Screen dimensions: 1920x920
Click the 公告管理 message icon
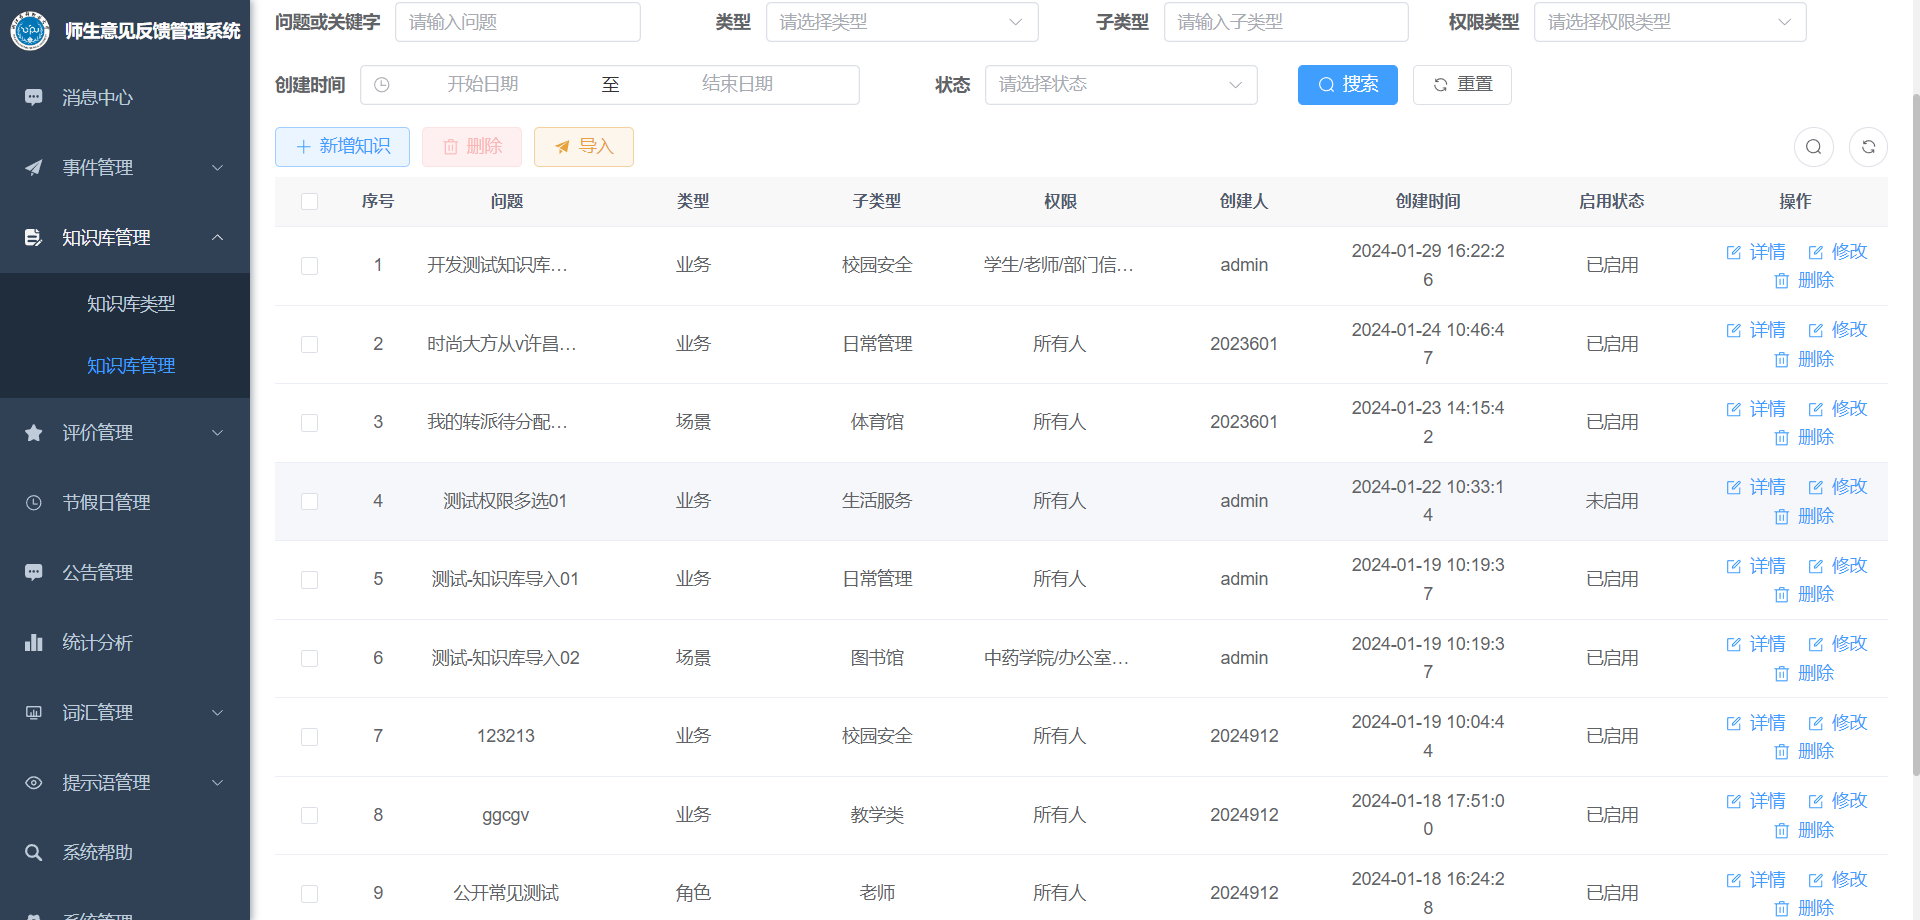pos(34,572)
